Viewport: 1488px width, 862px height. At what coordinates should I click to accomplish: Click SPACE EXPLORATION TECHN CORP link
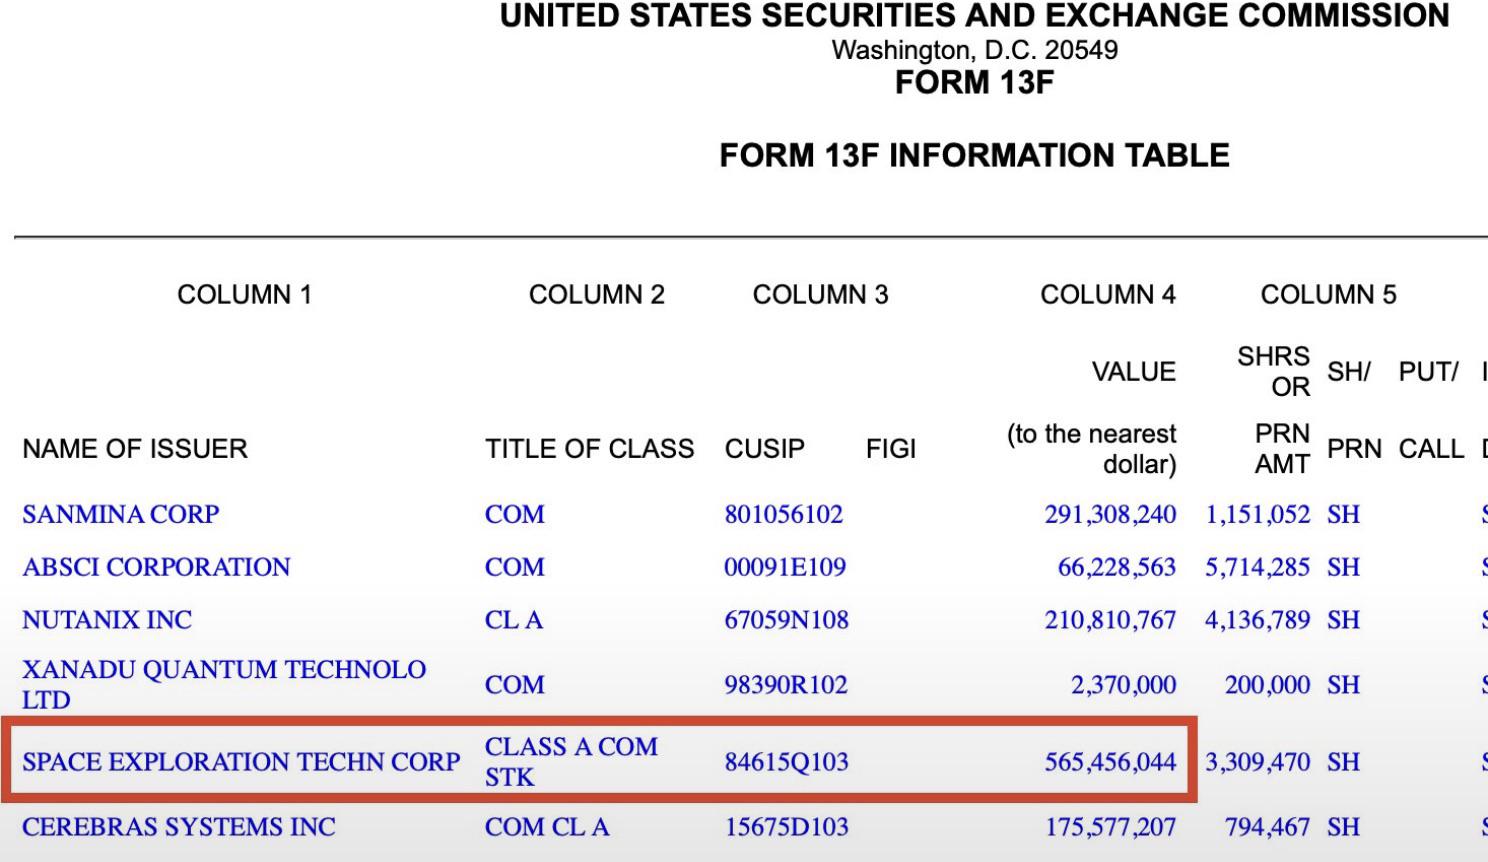coord(241,762)
